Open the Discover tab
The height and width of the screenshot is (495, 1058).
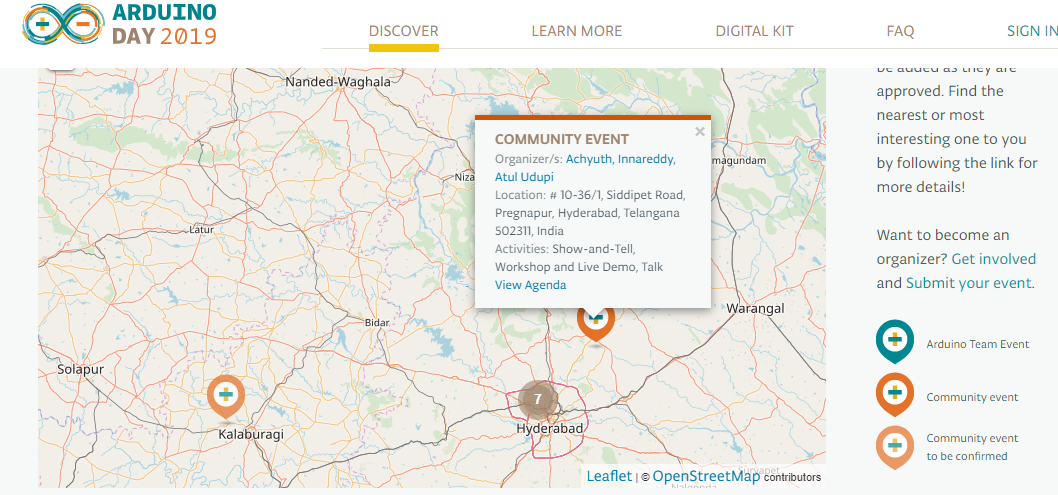(403, 31)
